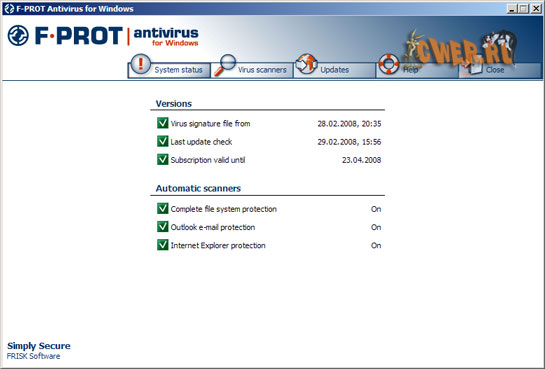Image resolution: width=545 pixels, height=369 pixels.
Task: Click 'Outlook e-mail protection' text
Action: click(x=213, y=227)
